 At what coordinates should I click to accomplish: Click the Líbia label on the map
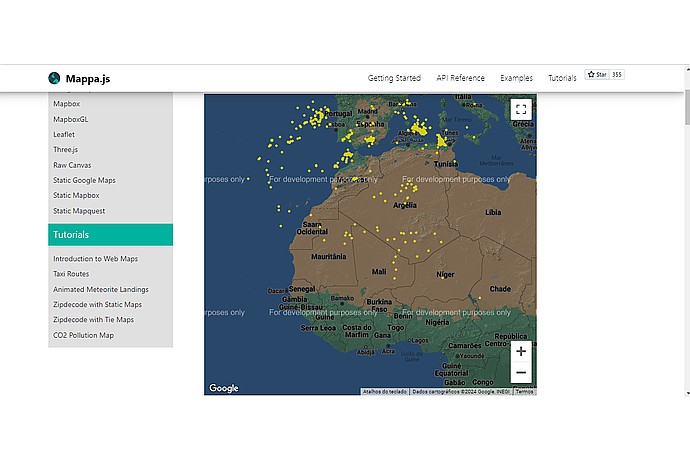tap(493, 212)
